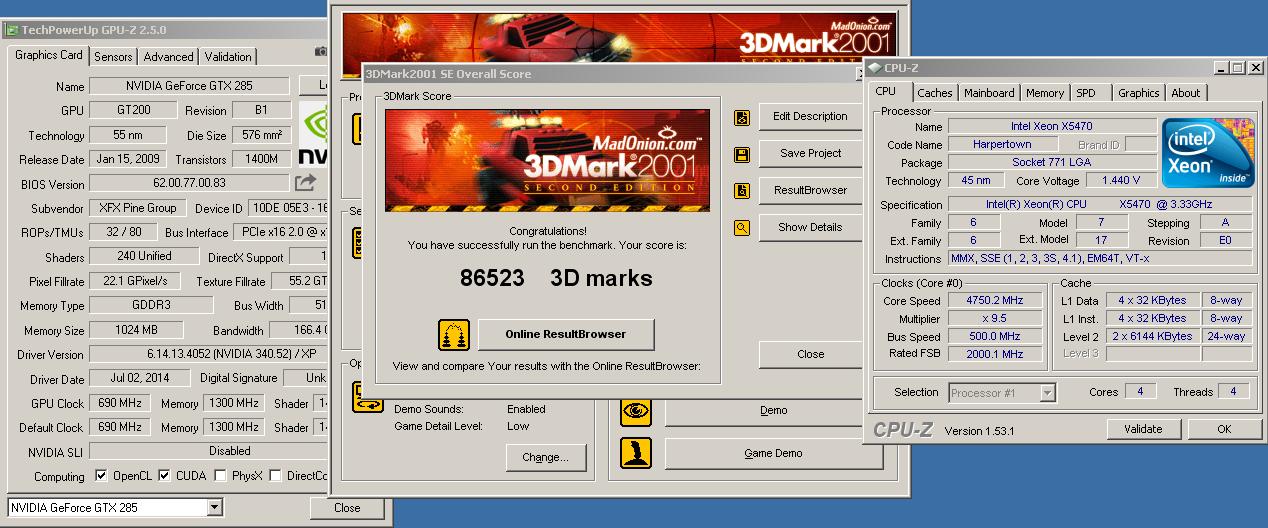The width and height of the screenshot is (1268, 528).
Task: Switch to the Validation tab in GPU-Z
Action: pyautogui.click(x=228, y=57)
